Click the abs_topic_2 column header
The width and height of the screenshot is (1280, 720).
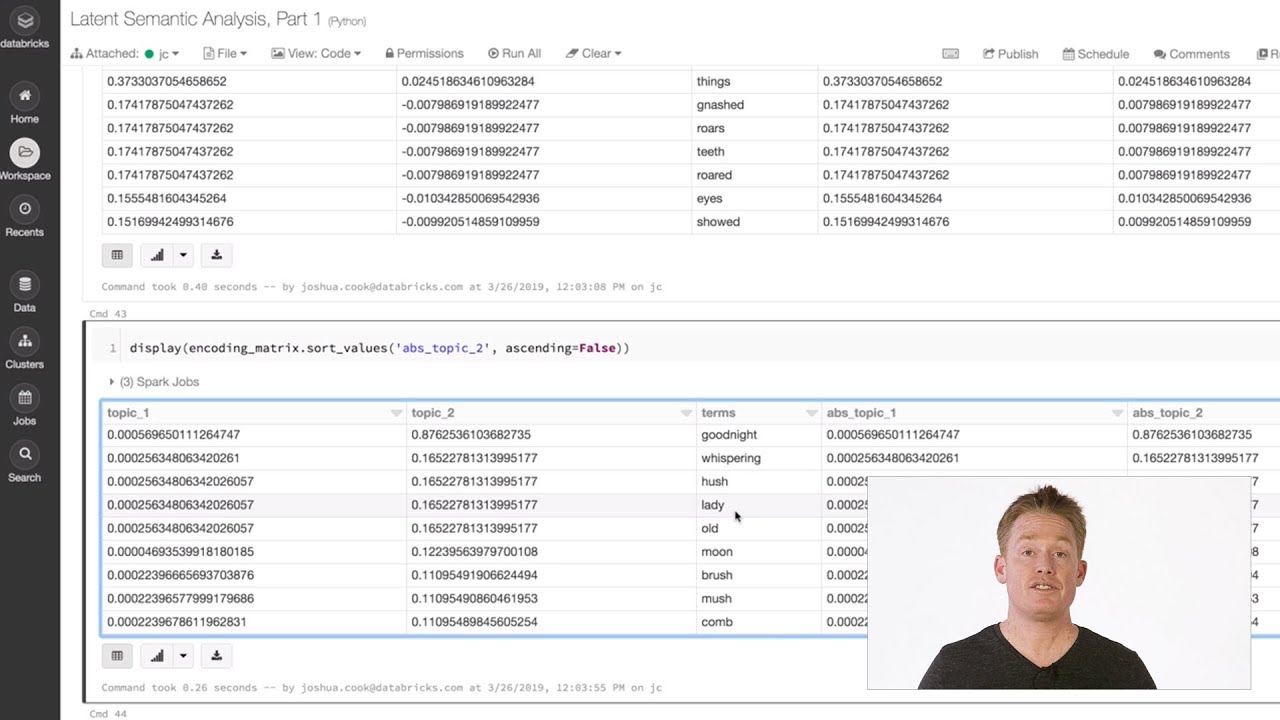tap(1167, 413)
